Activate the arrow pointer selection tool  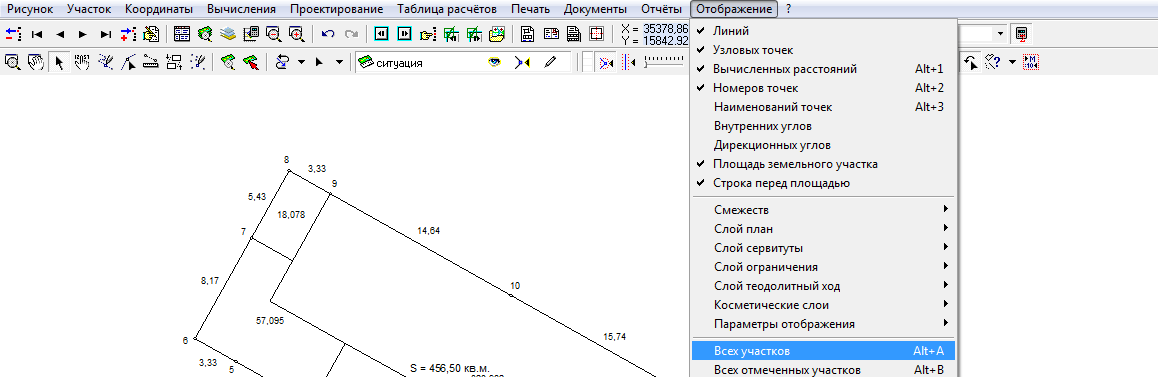tap(58, 63)
